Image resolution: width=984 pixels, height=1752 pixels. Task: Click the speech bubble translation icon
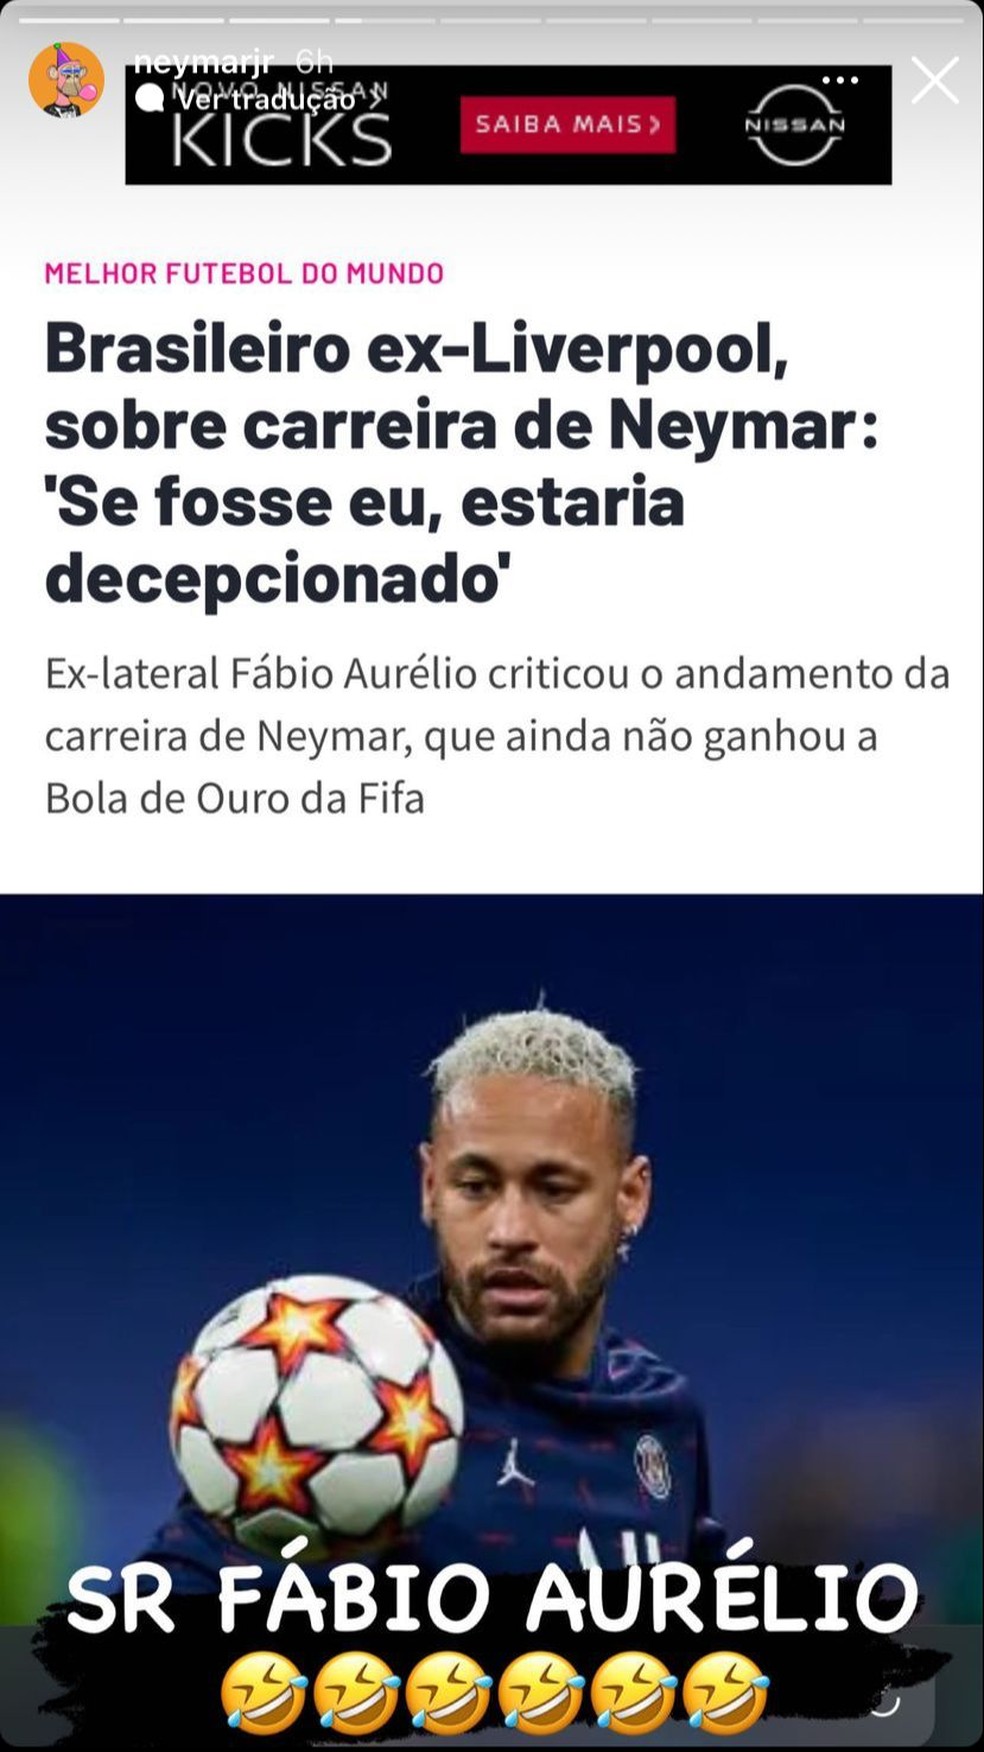pos(148,98)
